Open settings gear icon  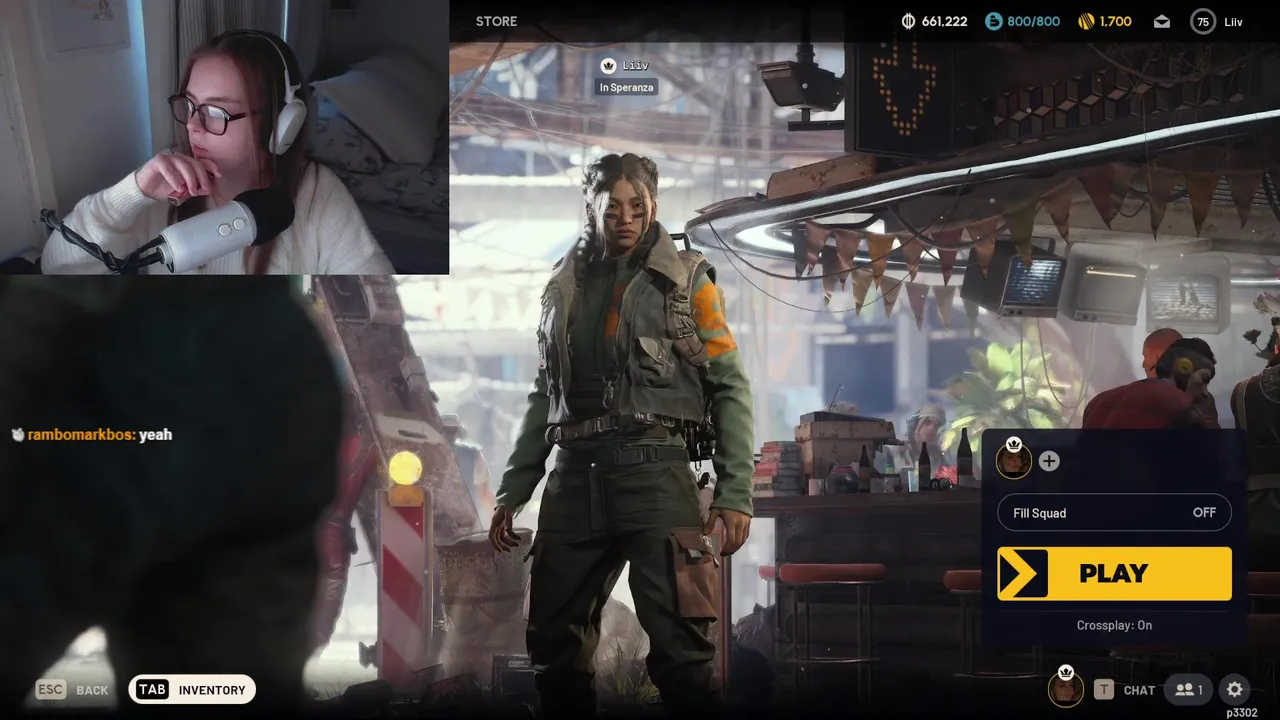(x=1235, y=689)
